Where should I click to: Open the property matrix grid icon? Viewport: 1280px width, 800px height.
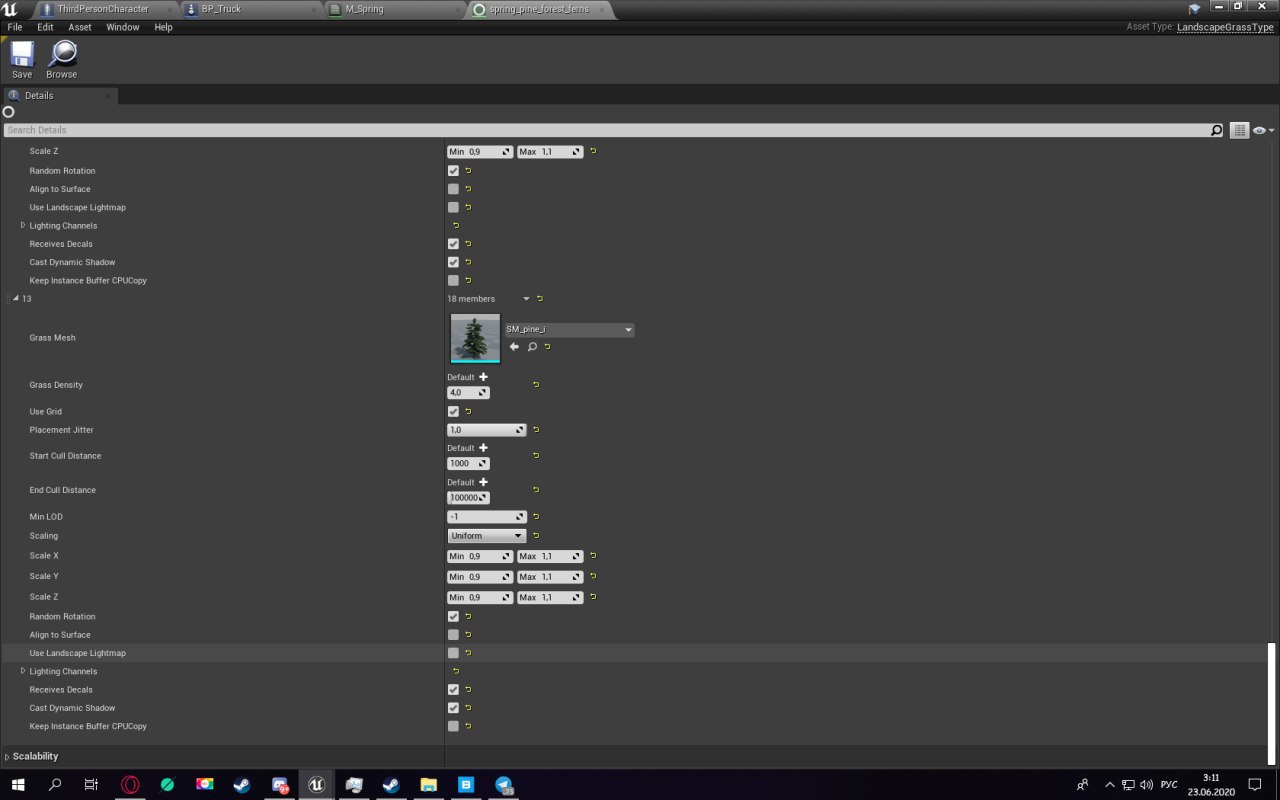point(1239,130)
